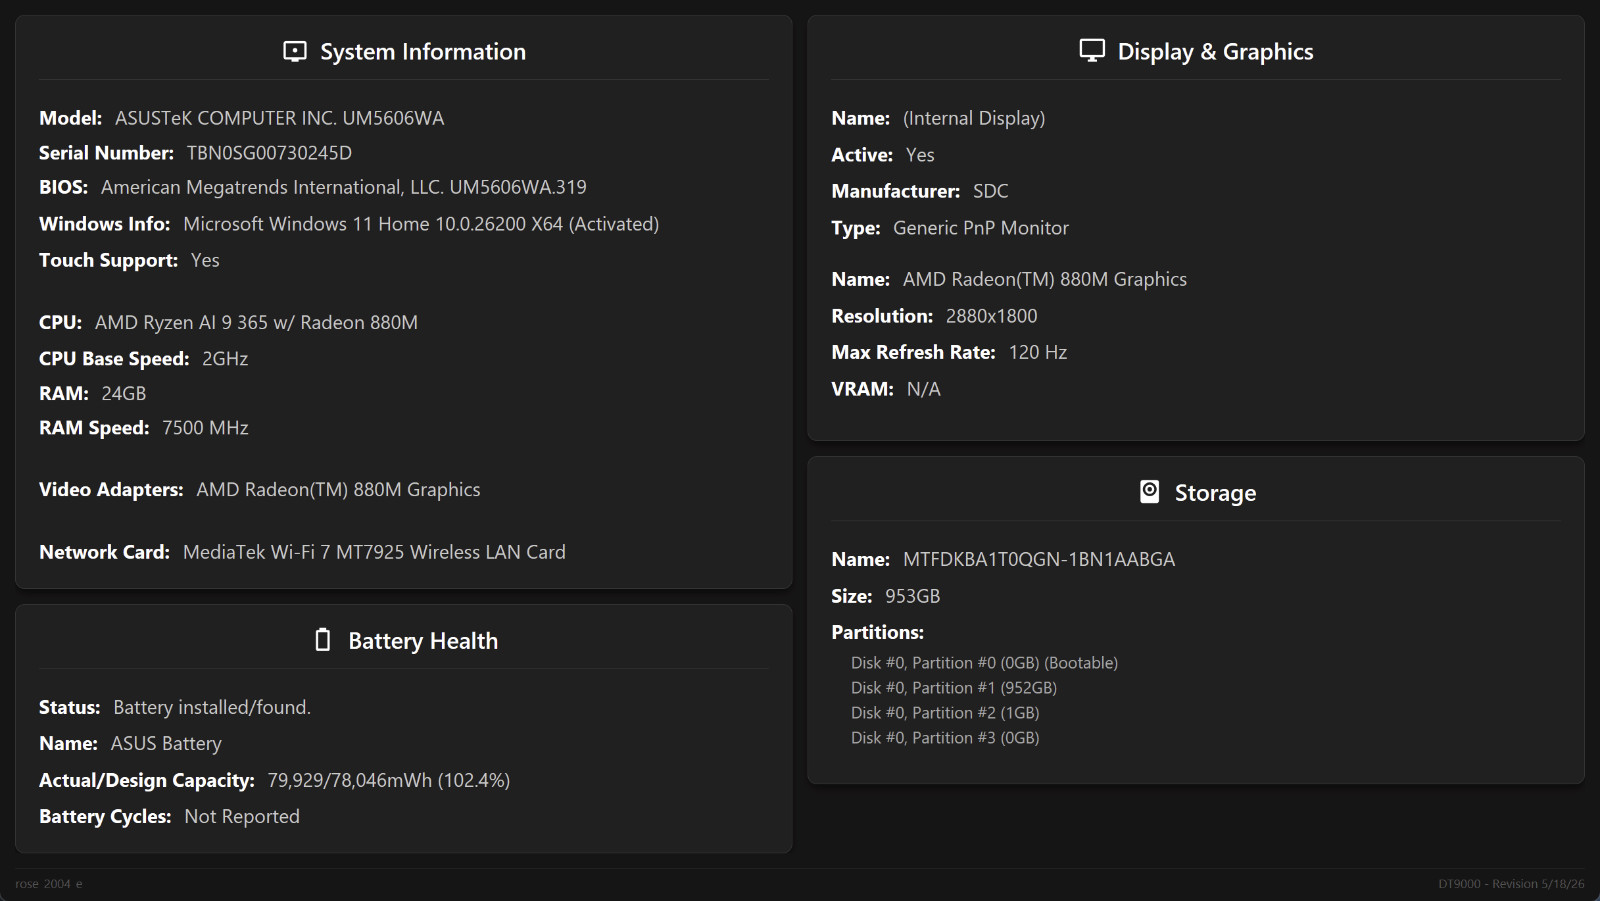
Task: Select Video Adapters value AMD Radeon 880M
Action: pos(338,490)
